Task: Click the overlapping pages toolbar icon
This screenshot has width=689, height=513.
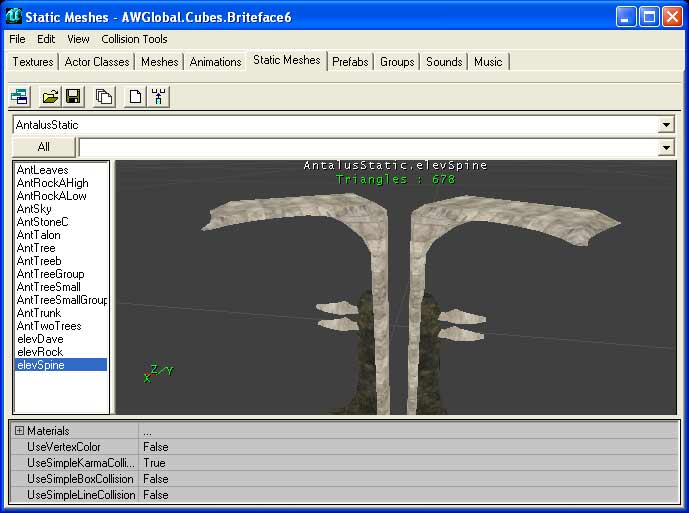Action: pos(104,96)
